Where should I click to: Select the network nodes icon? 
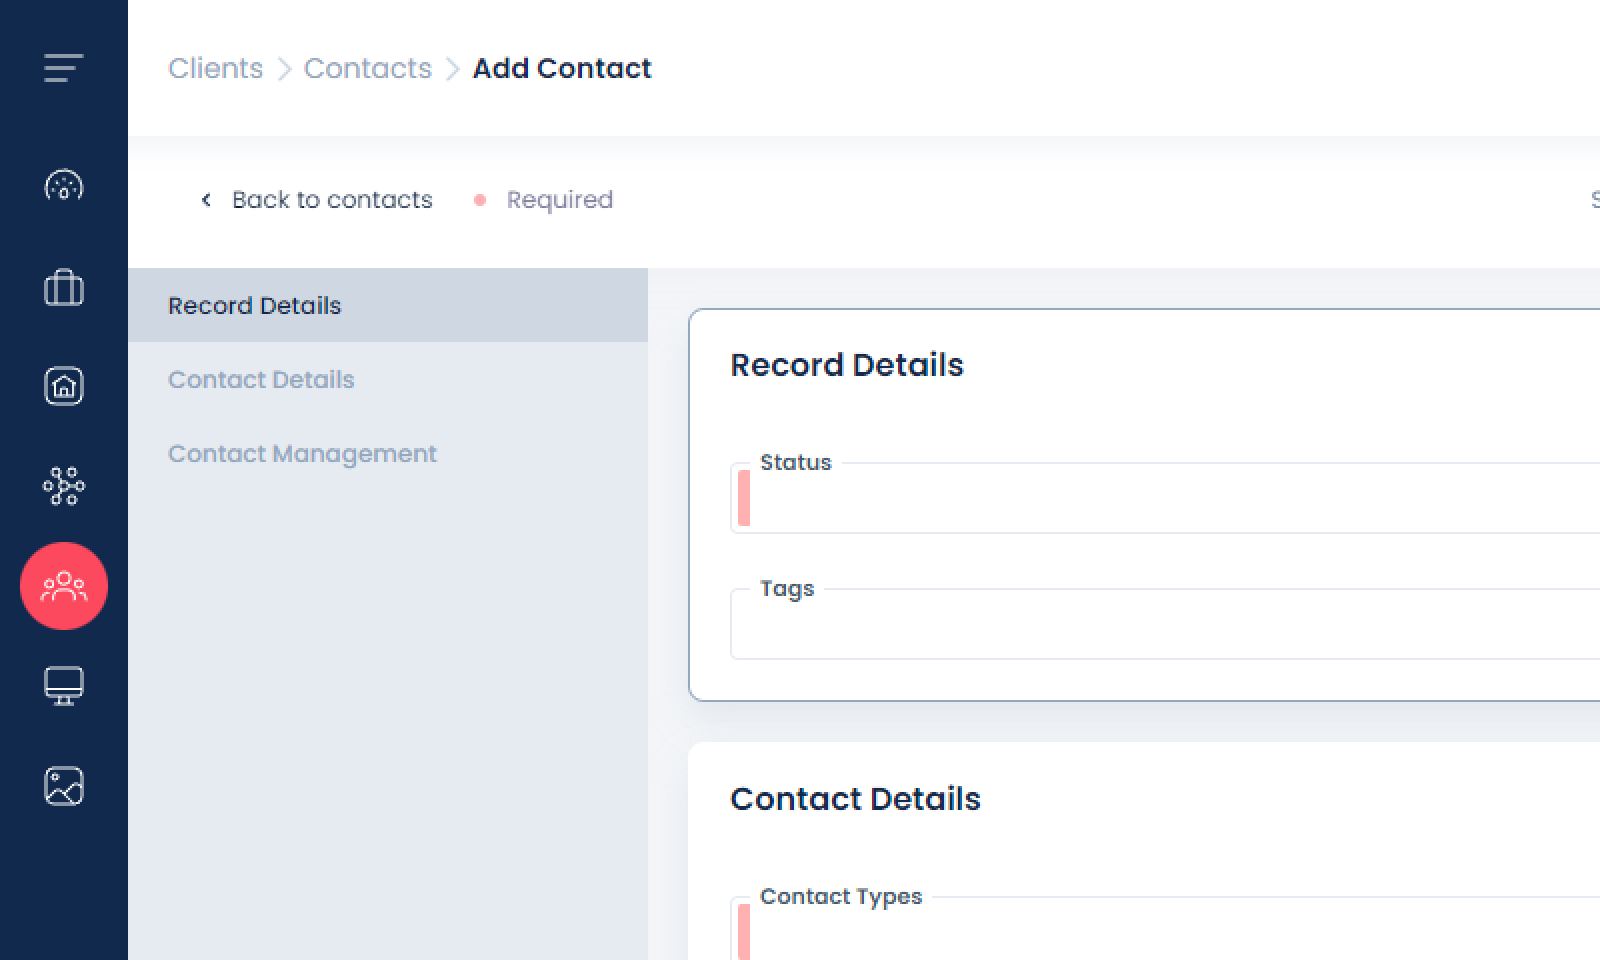click(x=63, y=487)
